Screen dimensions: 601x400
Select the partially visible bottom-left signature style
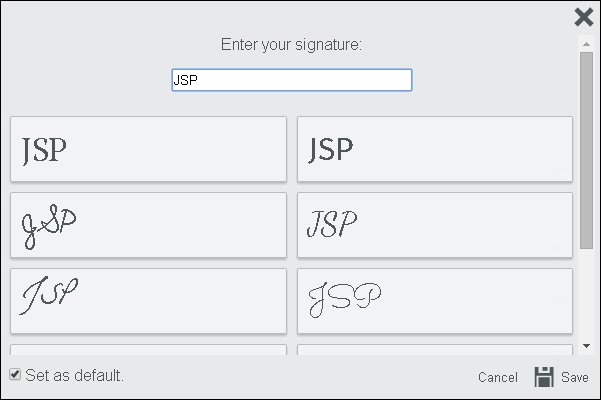pos(148,350)
